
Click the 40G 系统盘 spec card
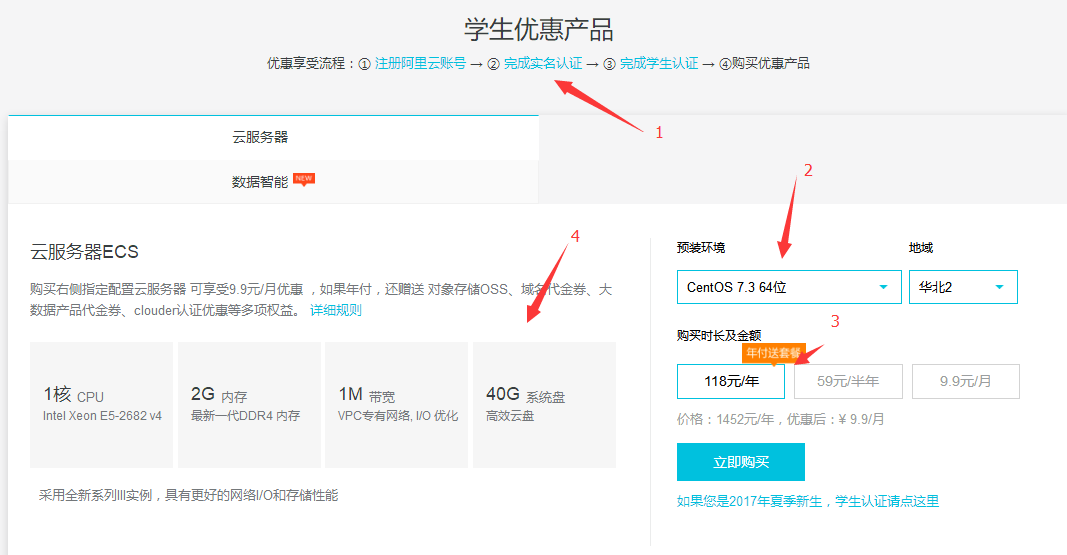tap(544, 405)
